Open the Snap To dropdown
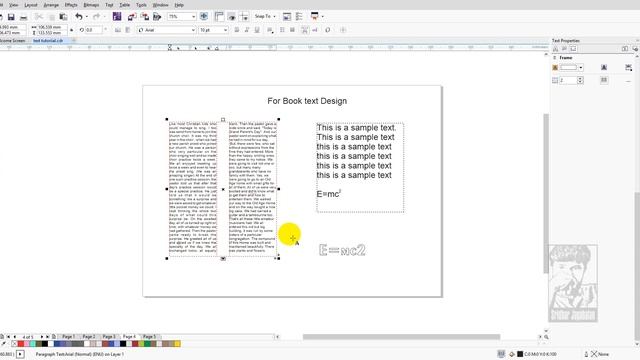The image size is (640, 360). [x=265, y=16]
